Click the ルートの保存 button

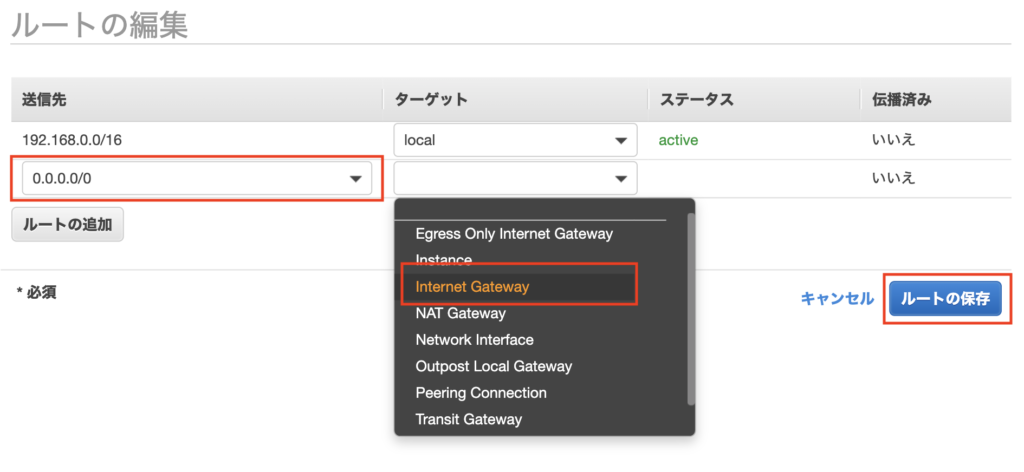pyautogui.click(x=945, y=298)
